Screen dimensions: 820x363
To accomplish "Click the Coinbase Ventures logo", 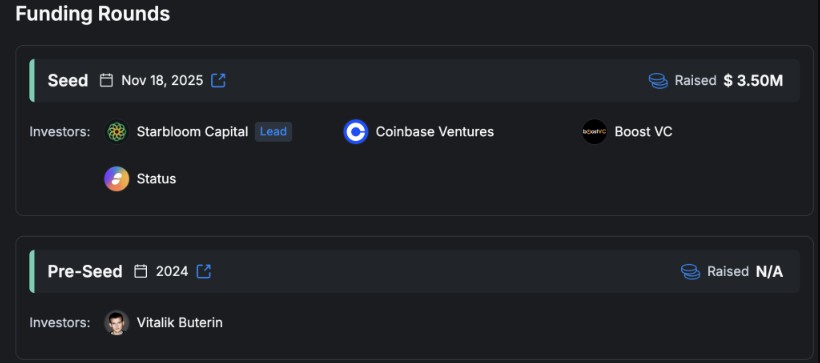I will 356,132.
